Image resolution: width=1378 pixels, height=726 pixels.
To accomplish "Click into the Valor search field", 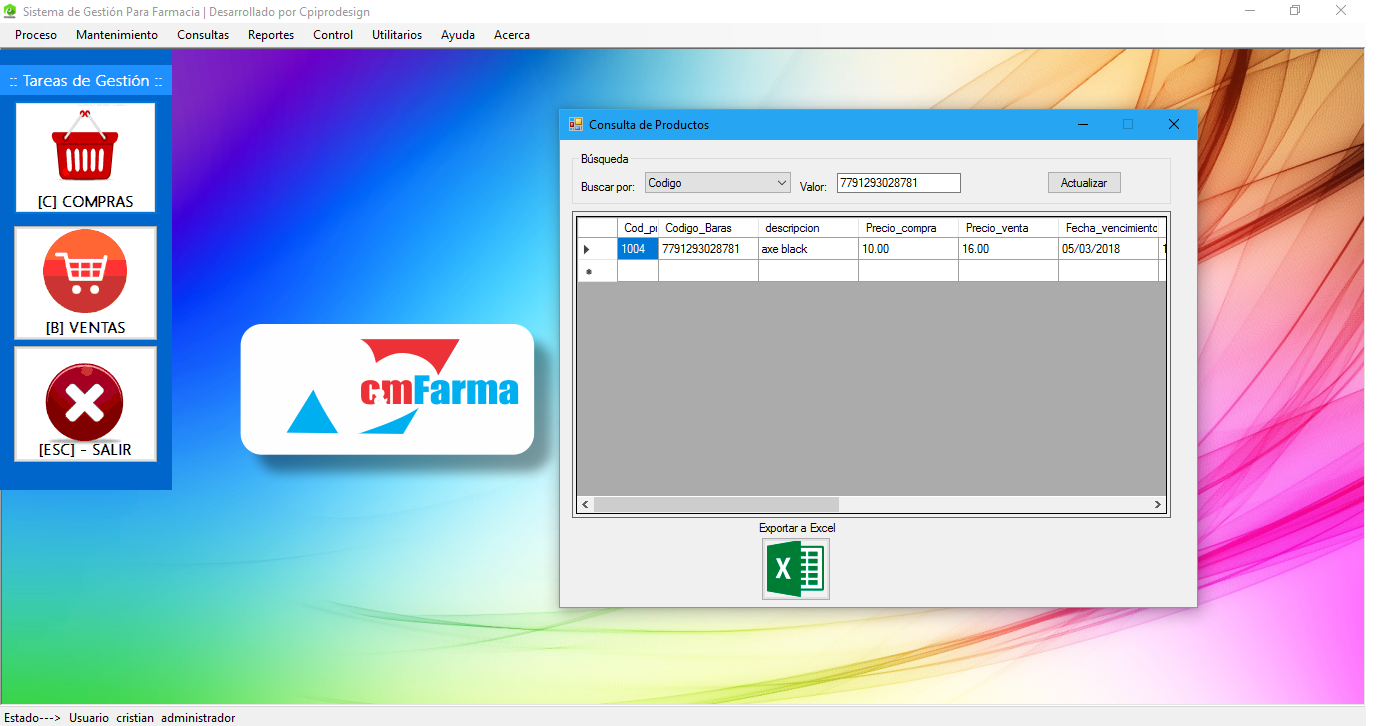I will tap(898, 183).
